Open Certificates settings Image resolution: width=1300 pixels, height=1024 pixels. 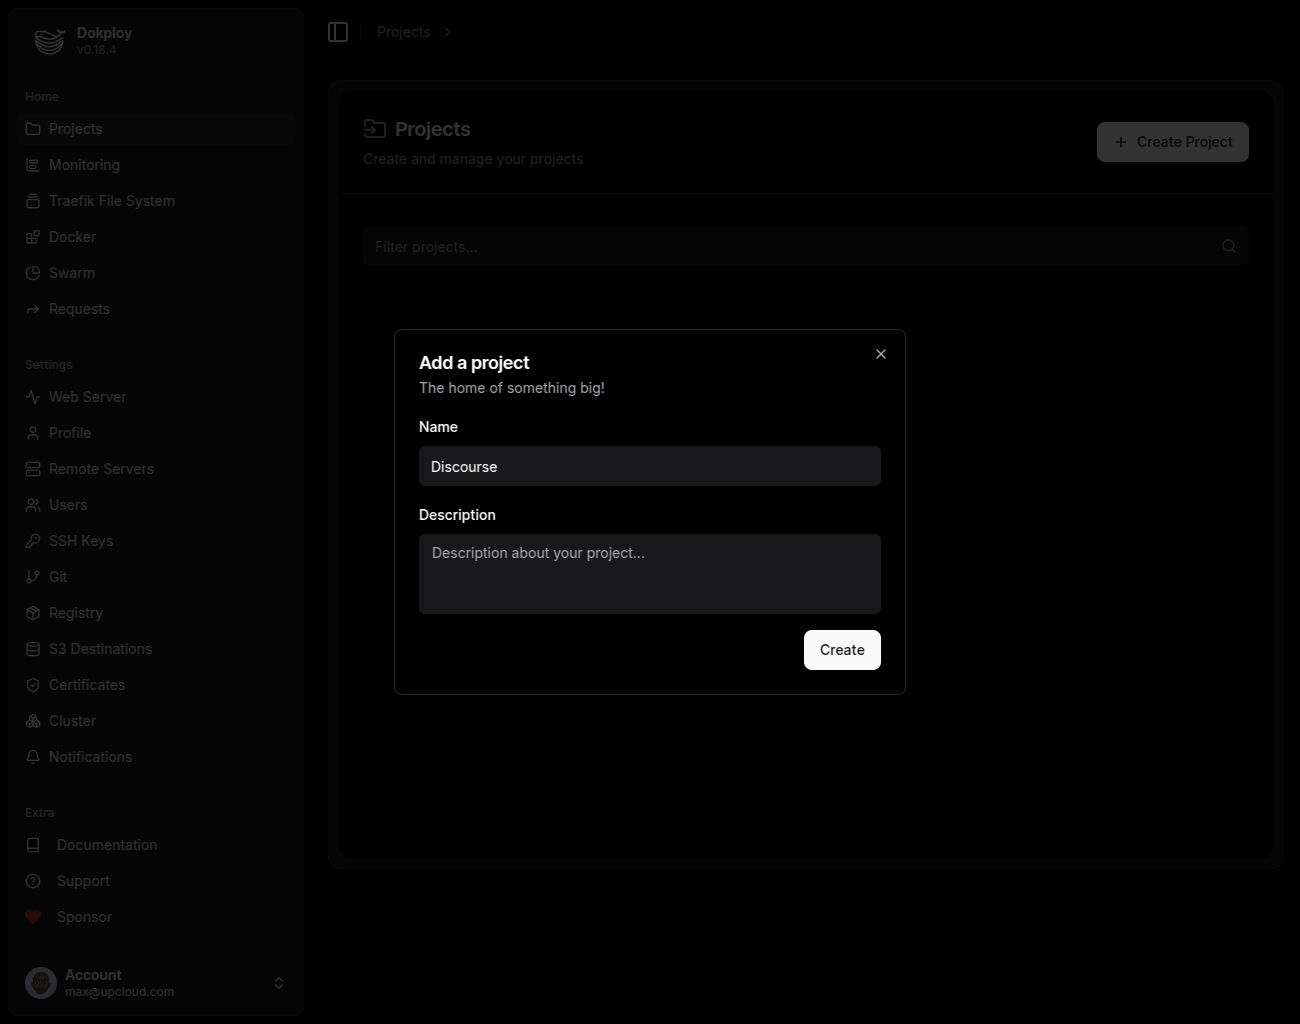[x=86, y=685]
